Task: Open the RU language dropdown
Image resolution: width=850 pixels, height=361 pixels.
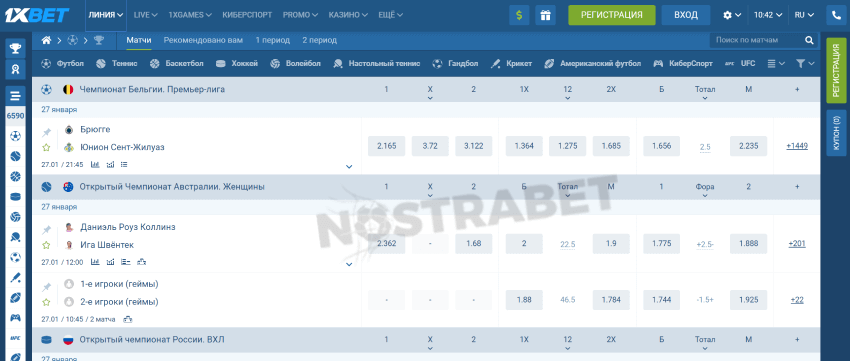Action: 803,15
